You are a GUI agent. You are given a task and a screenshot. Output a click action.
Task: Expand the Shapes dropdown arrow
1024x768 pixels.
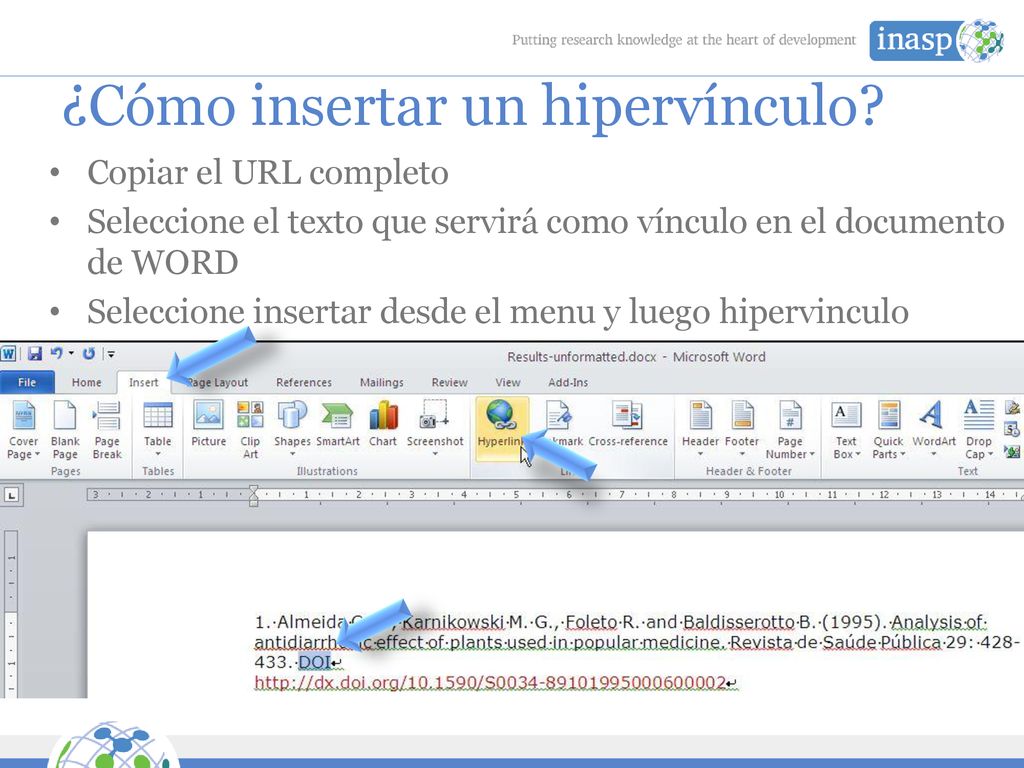pyautogui.click(x=292, y=455)
